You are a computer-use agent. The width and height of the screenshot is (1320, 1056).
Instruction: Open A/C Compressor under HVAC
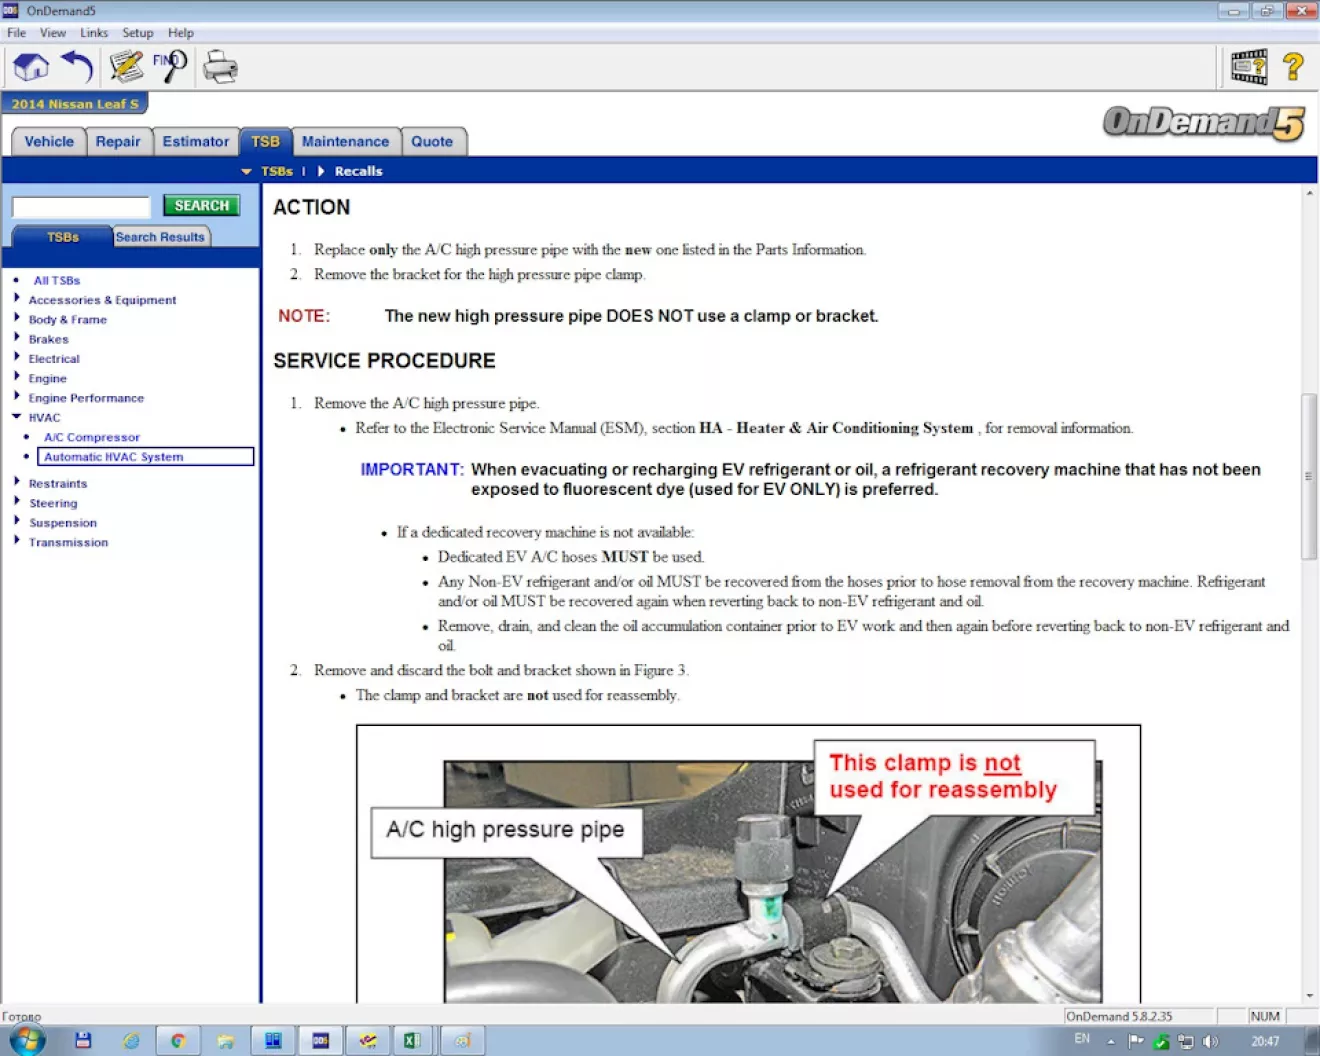(91, 437)
